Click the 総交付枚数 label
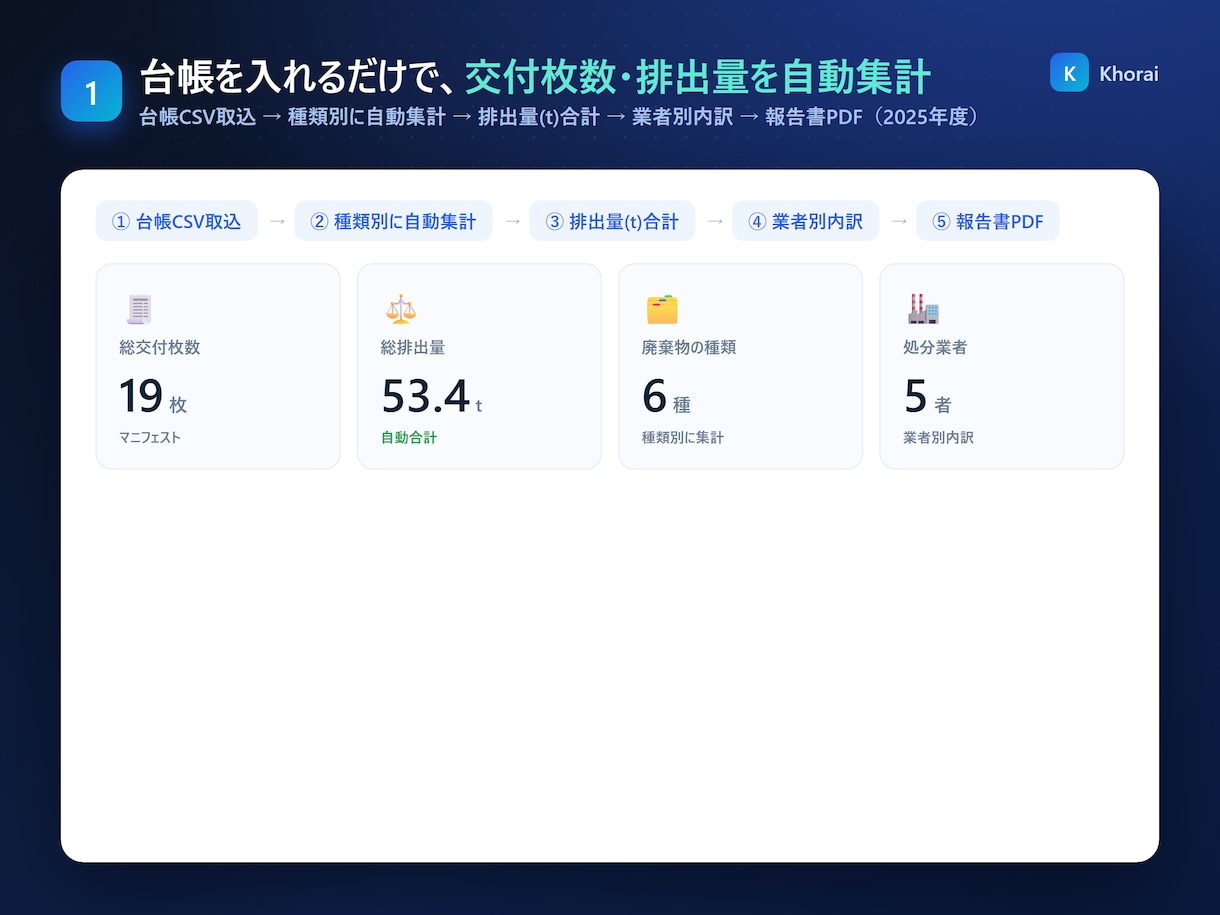Viewport: 1220px width, 915px height. pyautogui.click(x=160, y=348)
